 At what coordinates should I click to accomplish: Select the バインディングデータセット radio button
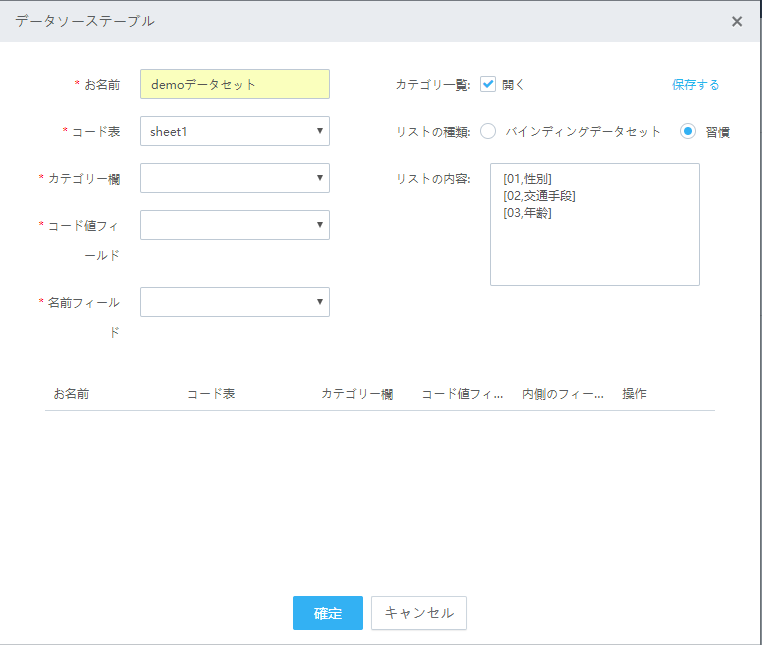click(488, 131)
